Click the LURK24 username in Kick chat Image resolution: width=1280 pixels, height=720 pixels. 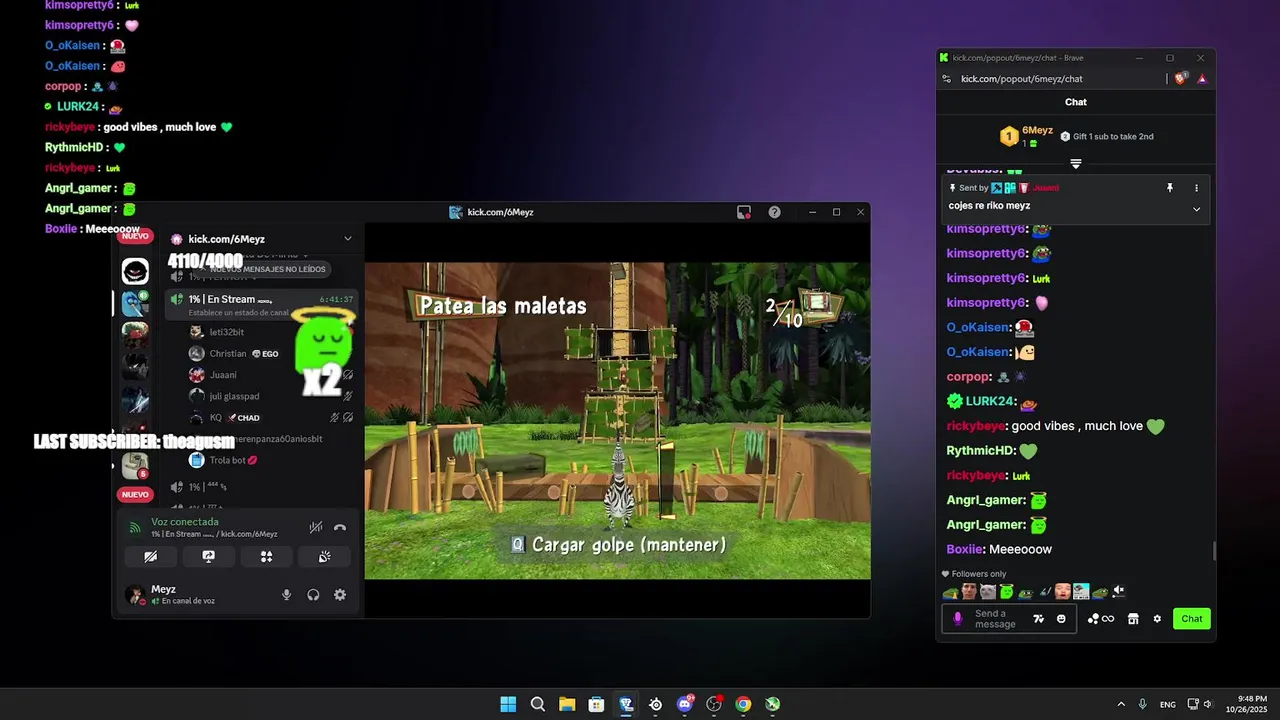pyautogui.click(x=990, y=402)
